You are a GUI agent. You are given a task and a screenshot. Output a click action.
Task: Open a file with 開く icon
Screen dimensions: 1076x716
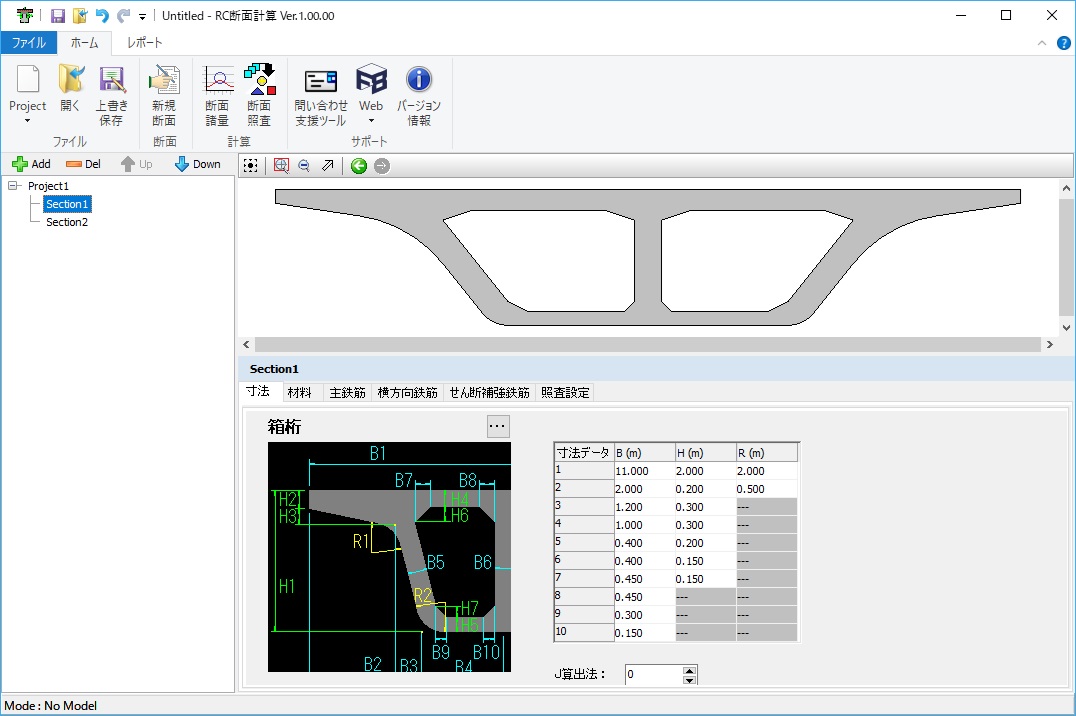pos(70,80)
